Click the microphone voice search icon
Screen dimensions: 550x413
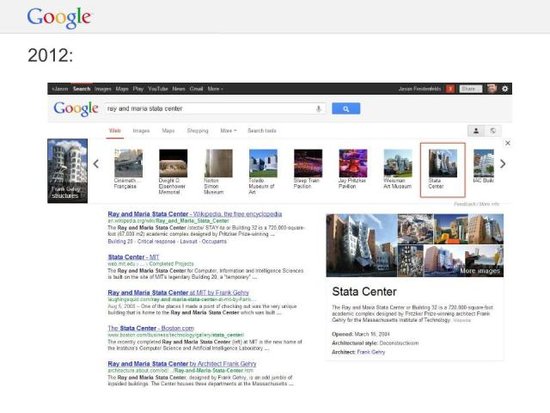(x=318, y=108)
